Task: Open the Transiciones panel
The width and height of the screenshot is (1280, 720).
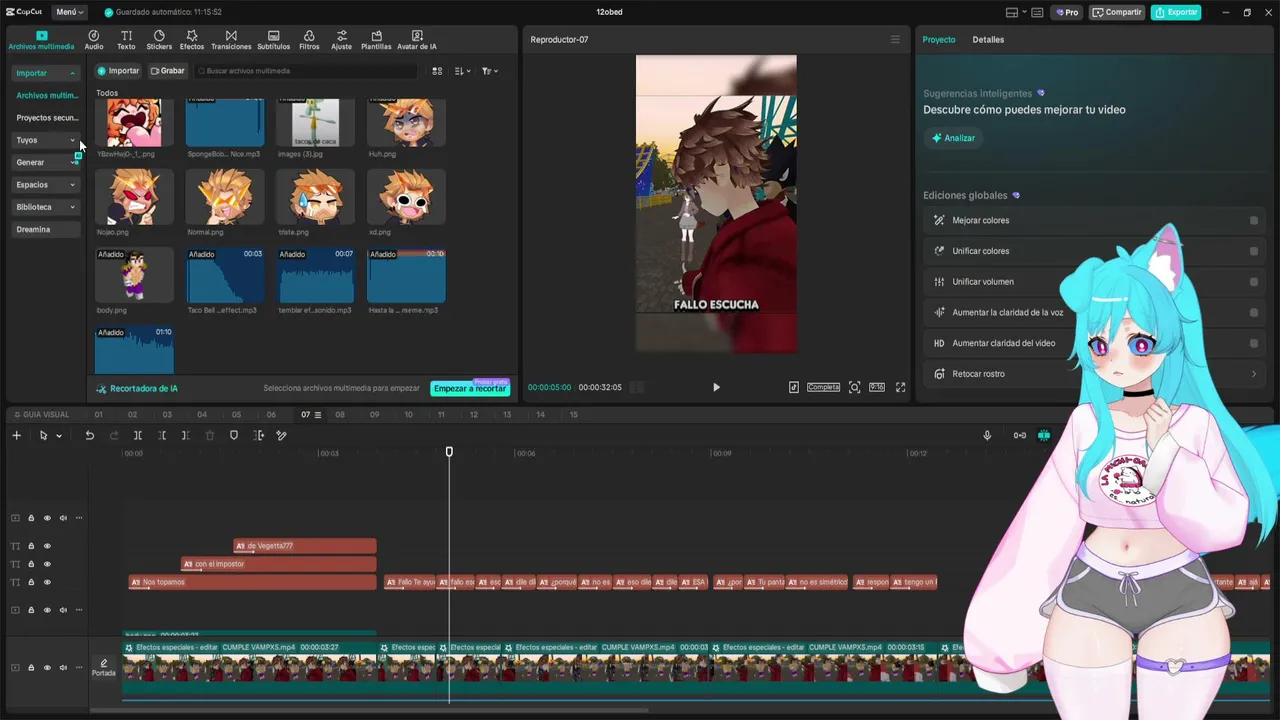Action: click(231, 40)
